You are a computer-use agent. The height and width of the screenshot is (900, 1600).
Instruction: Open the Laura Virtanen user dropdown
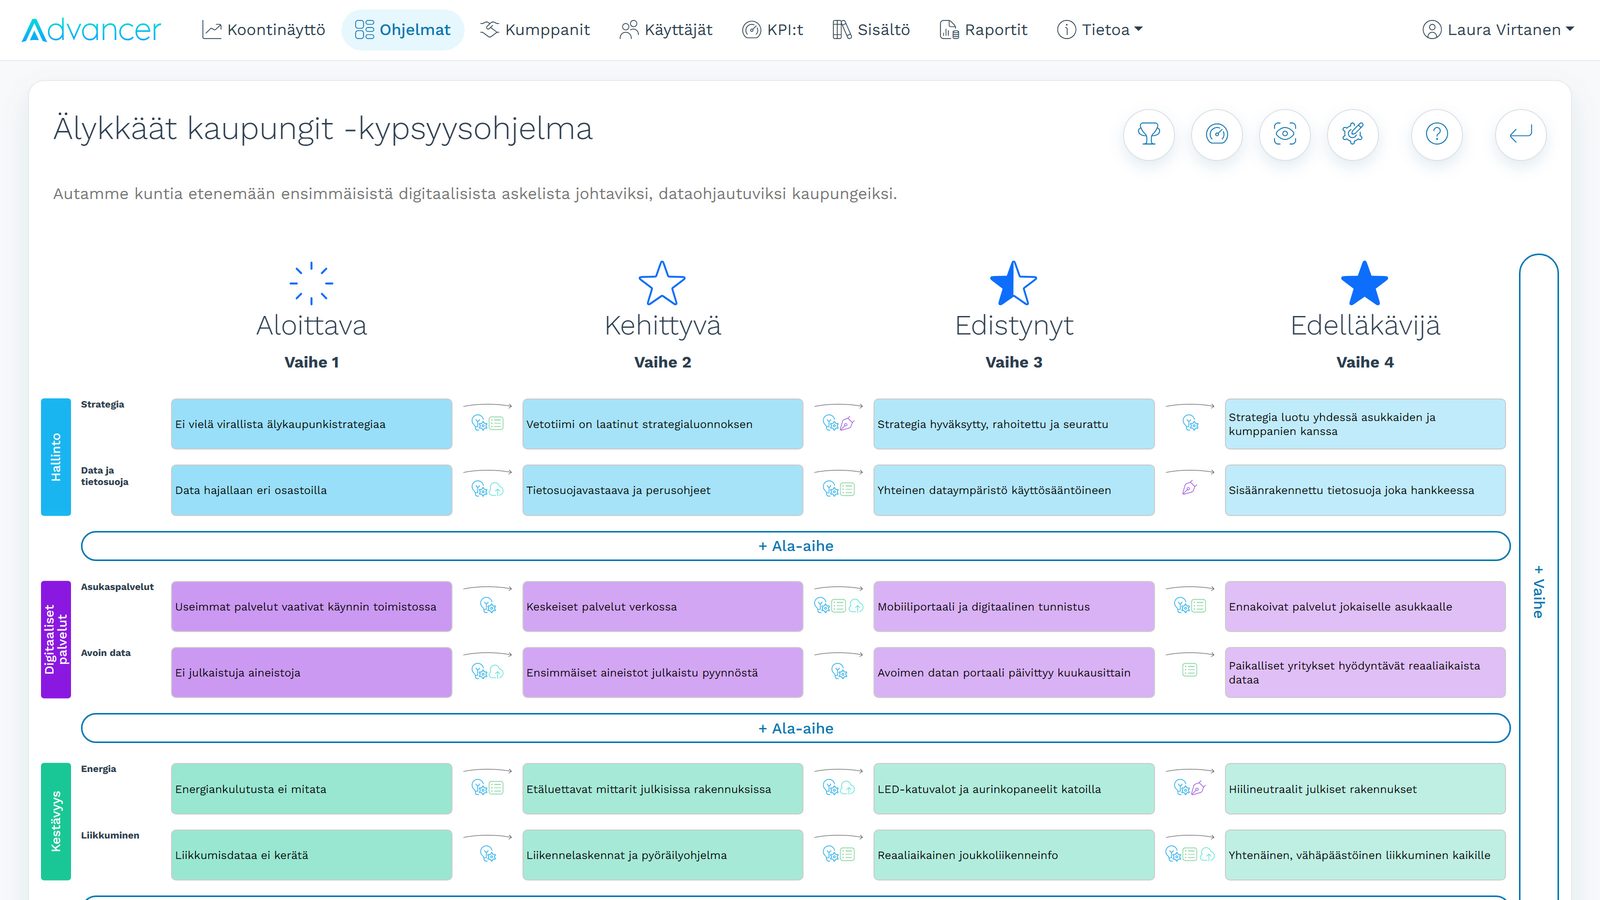tap(1497, 30)
